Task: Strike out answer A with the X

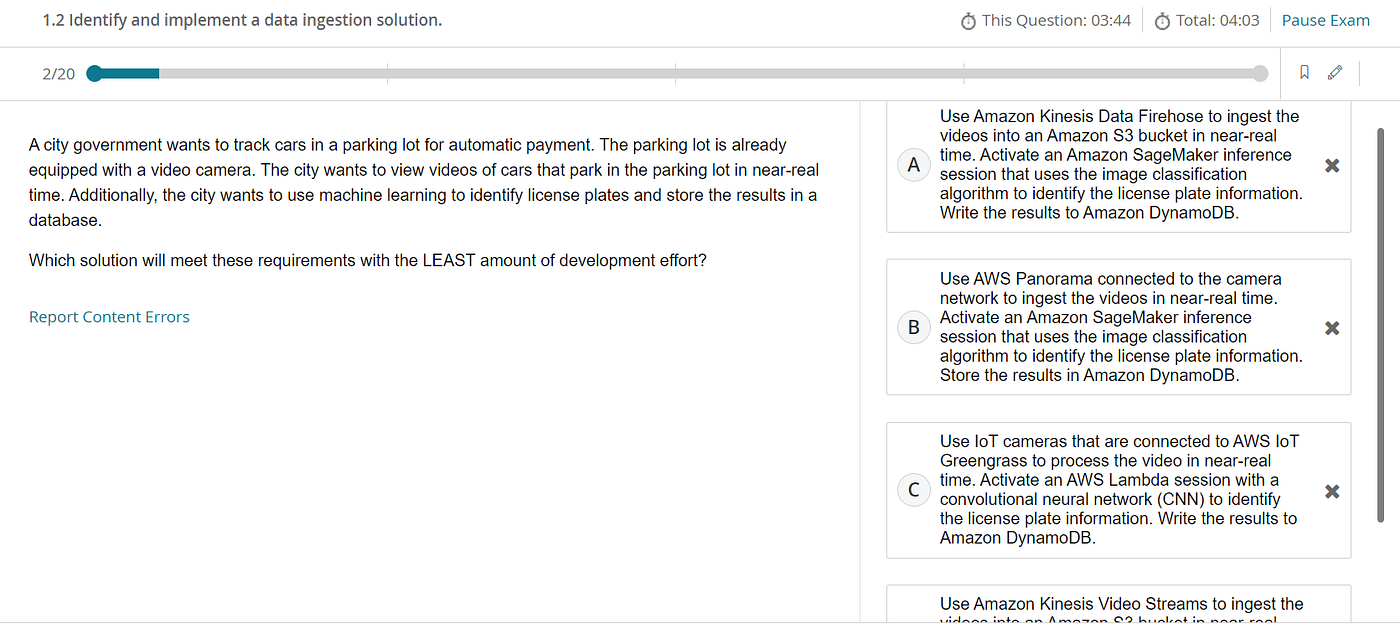Action: (1332, 166)
